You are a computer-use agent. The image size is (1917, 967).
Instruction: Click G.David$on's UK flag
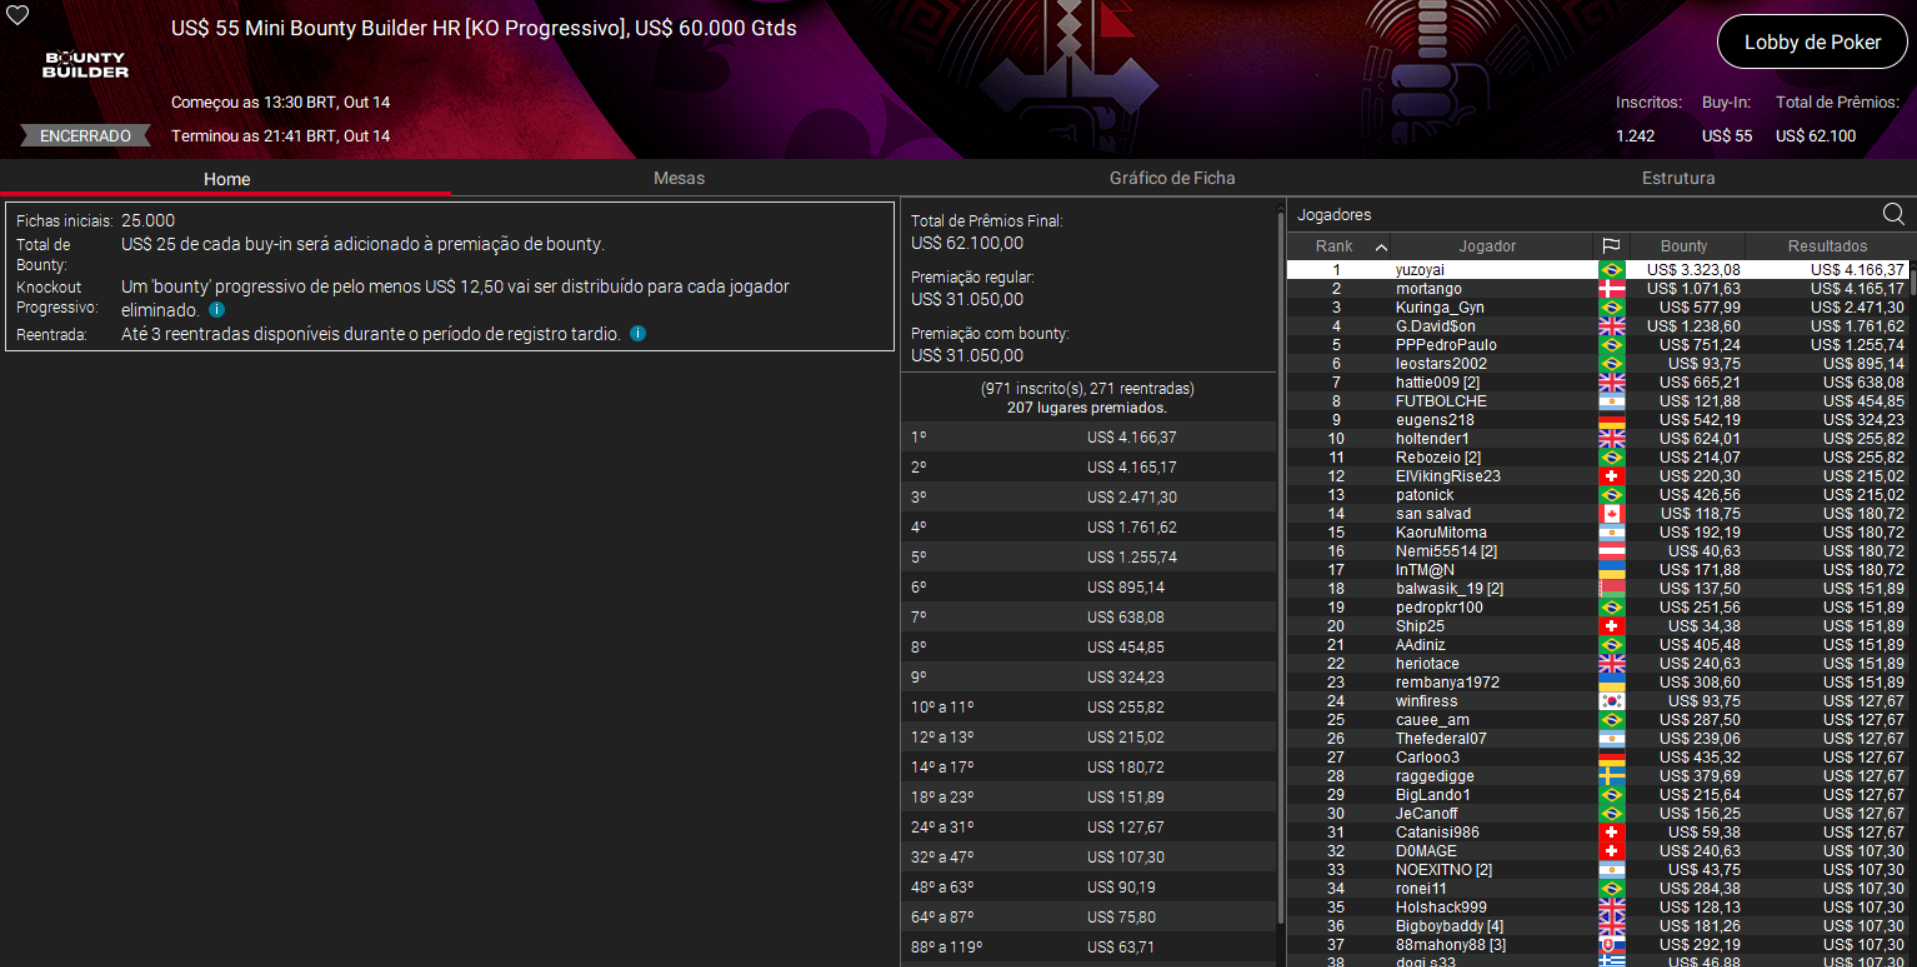[x=1611, y=326]
